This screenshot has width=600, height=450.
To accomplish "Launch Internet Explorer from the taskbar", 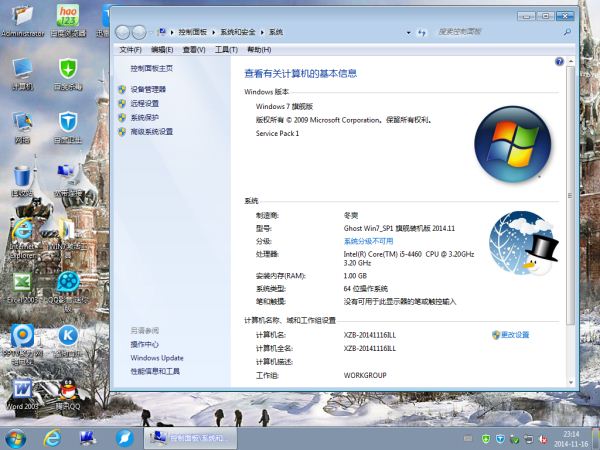I will click(x=52, y=439).
